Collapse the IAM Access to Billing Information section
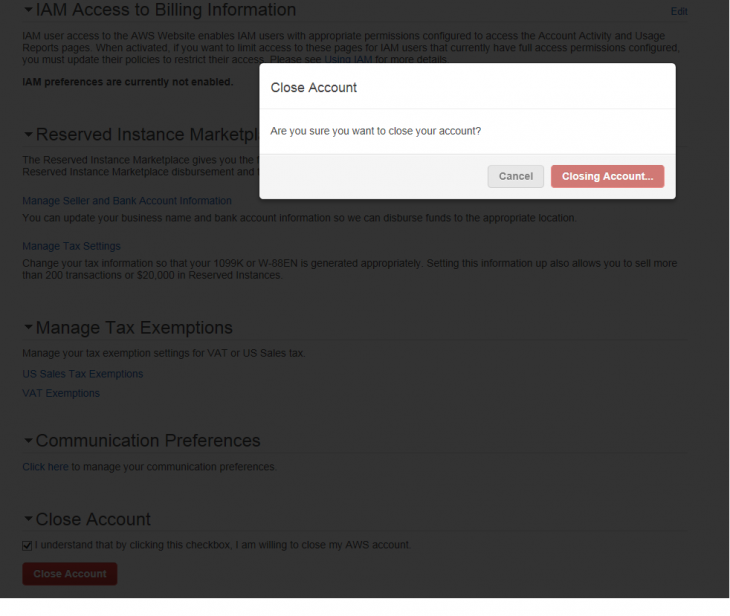This screenshot has height=616, width=730. click(x=28, y=9)
